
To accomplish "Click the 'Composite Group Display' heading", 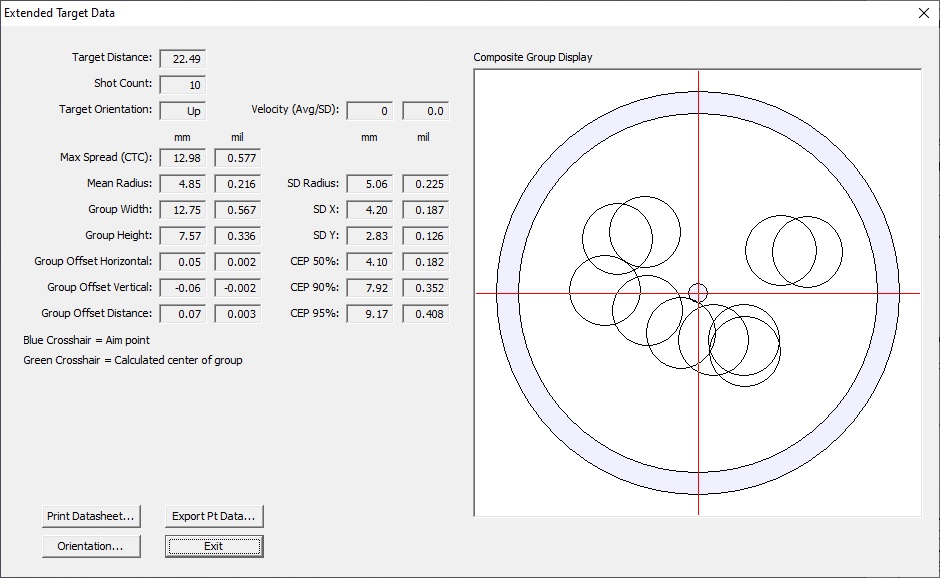I will pos(533,58).
